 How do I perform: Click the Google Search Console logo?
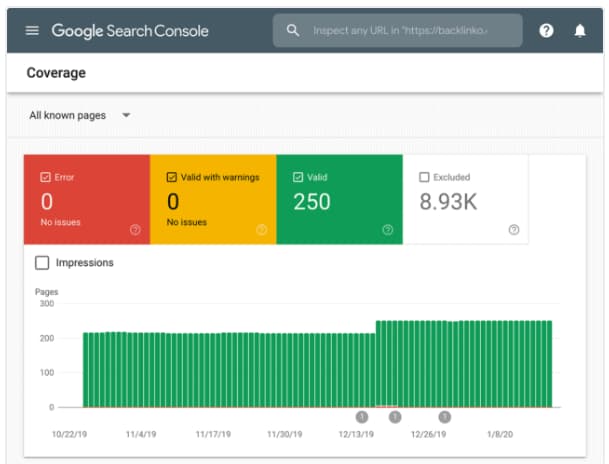130,30
